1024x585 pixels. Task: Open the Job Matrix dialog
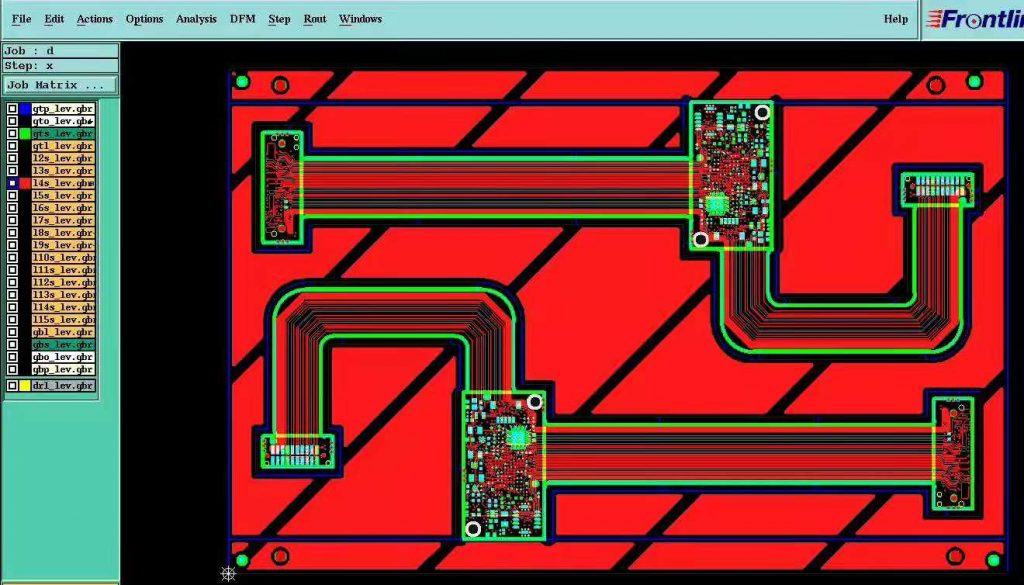pyautogui.click(x=57, y=84)
